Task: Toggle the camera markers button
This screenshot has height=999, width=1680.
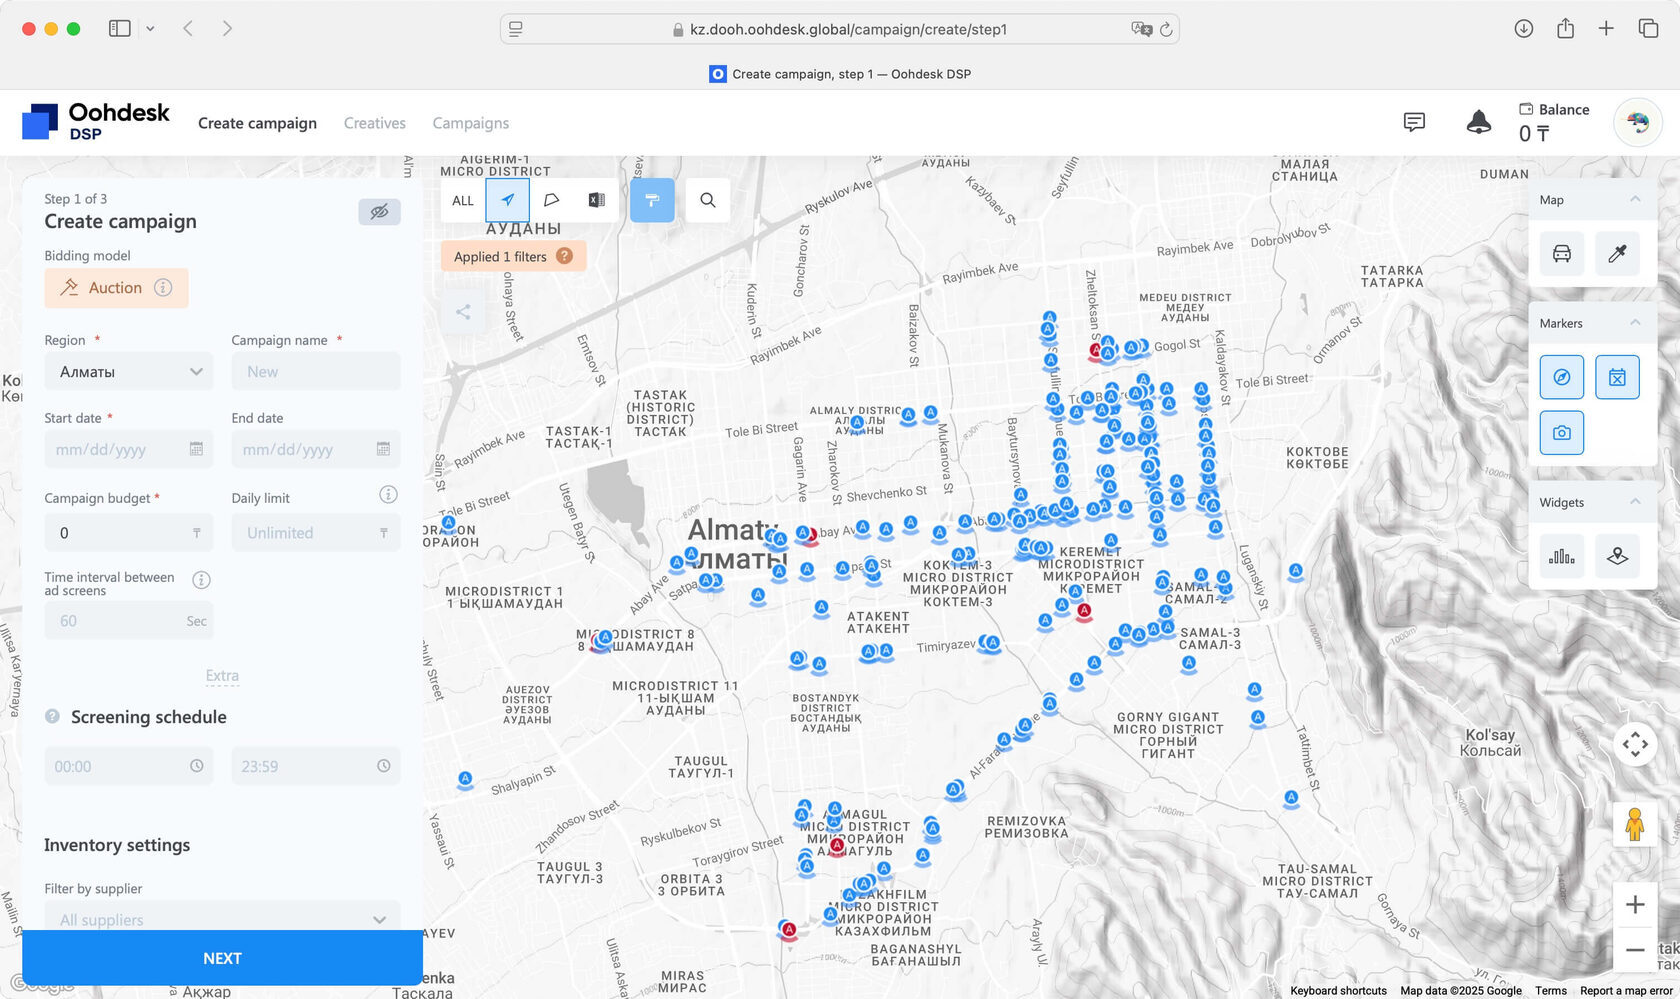Action: click(x=1561, y=433)
